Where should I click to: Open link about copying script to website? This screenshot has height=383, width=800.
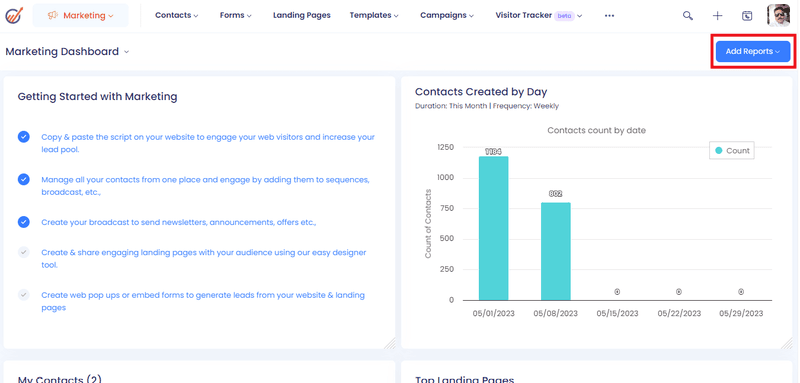click(x=208, y=143)
